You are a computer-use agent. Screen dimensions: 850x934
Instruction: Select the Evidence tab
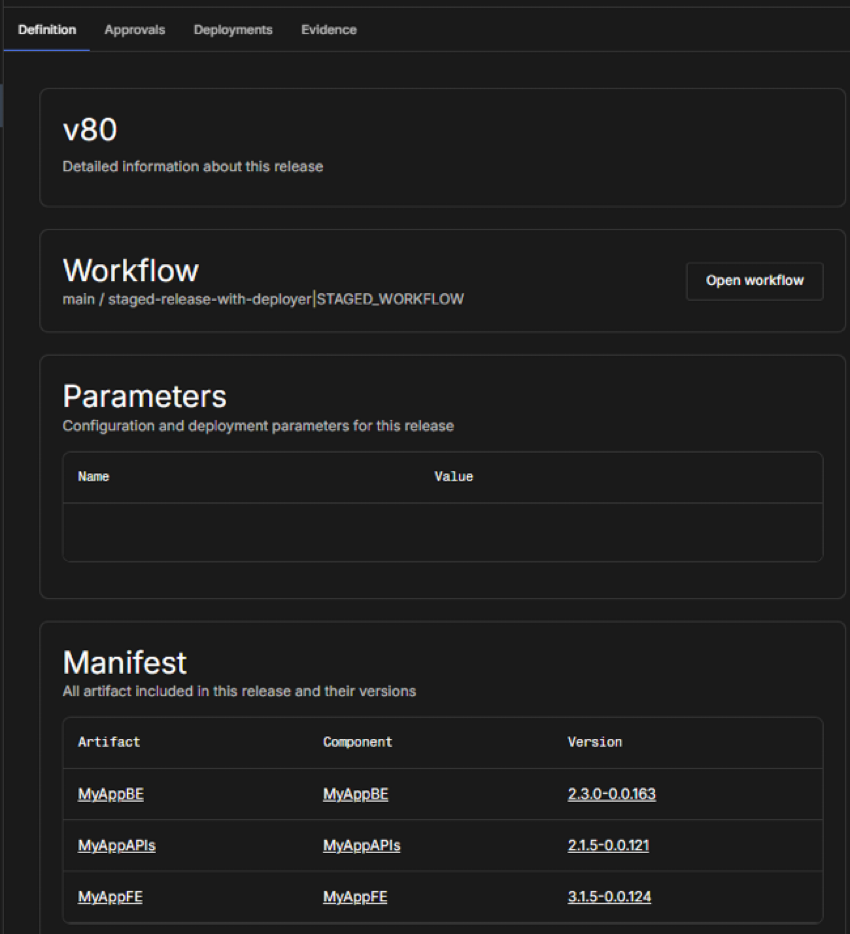coord(329,30)
